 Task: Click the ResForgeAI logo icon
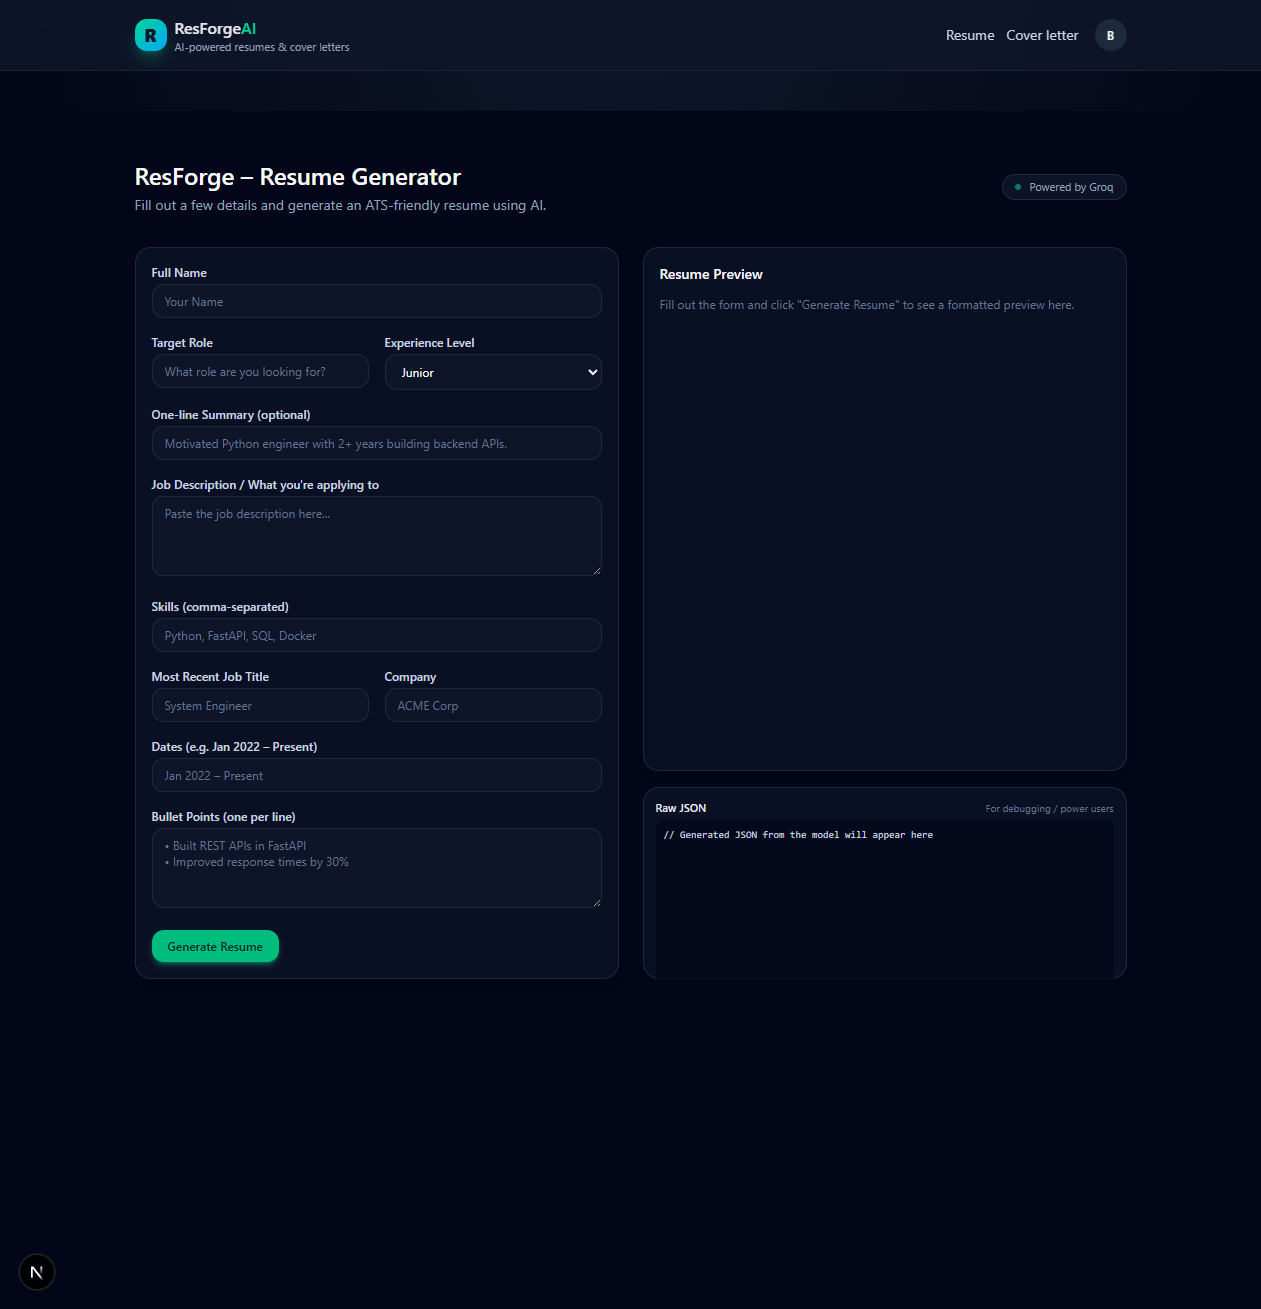(150, 35)
